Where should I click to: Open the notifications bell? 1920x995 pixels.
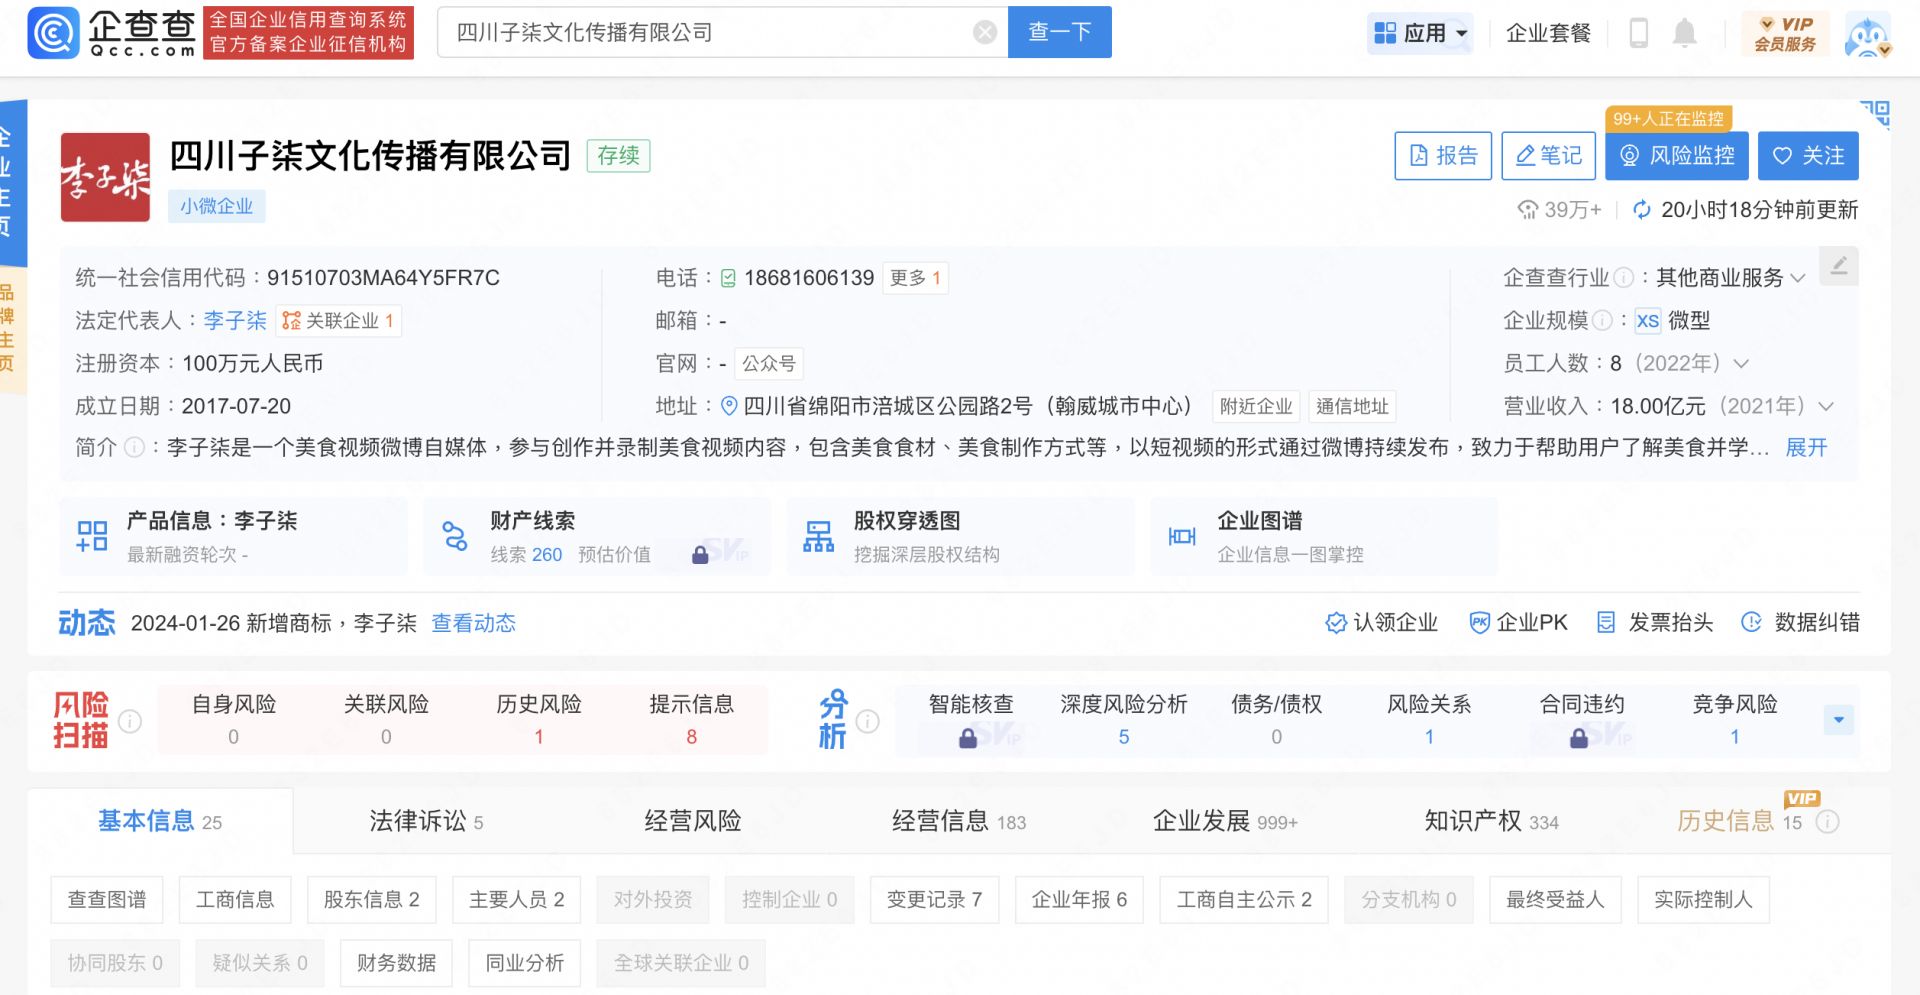click(x=1685, y=33)
